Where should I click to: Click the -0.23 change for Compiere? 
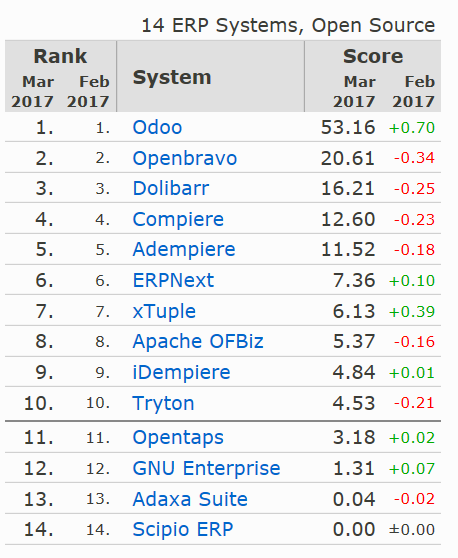(x=414, y=220)
